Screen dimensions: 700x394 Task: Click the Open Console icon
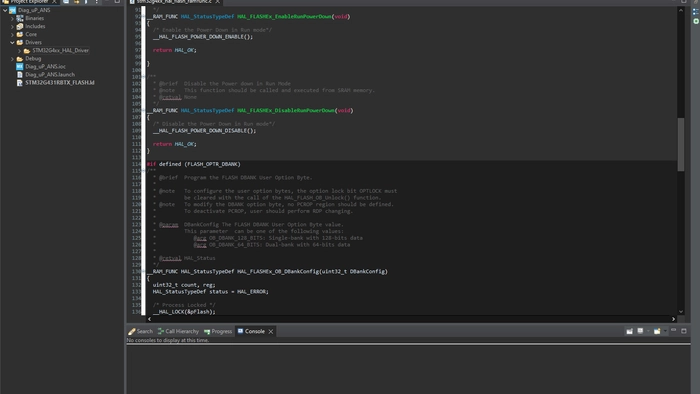[657, 331]
